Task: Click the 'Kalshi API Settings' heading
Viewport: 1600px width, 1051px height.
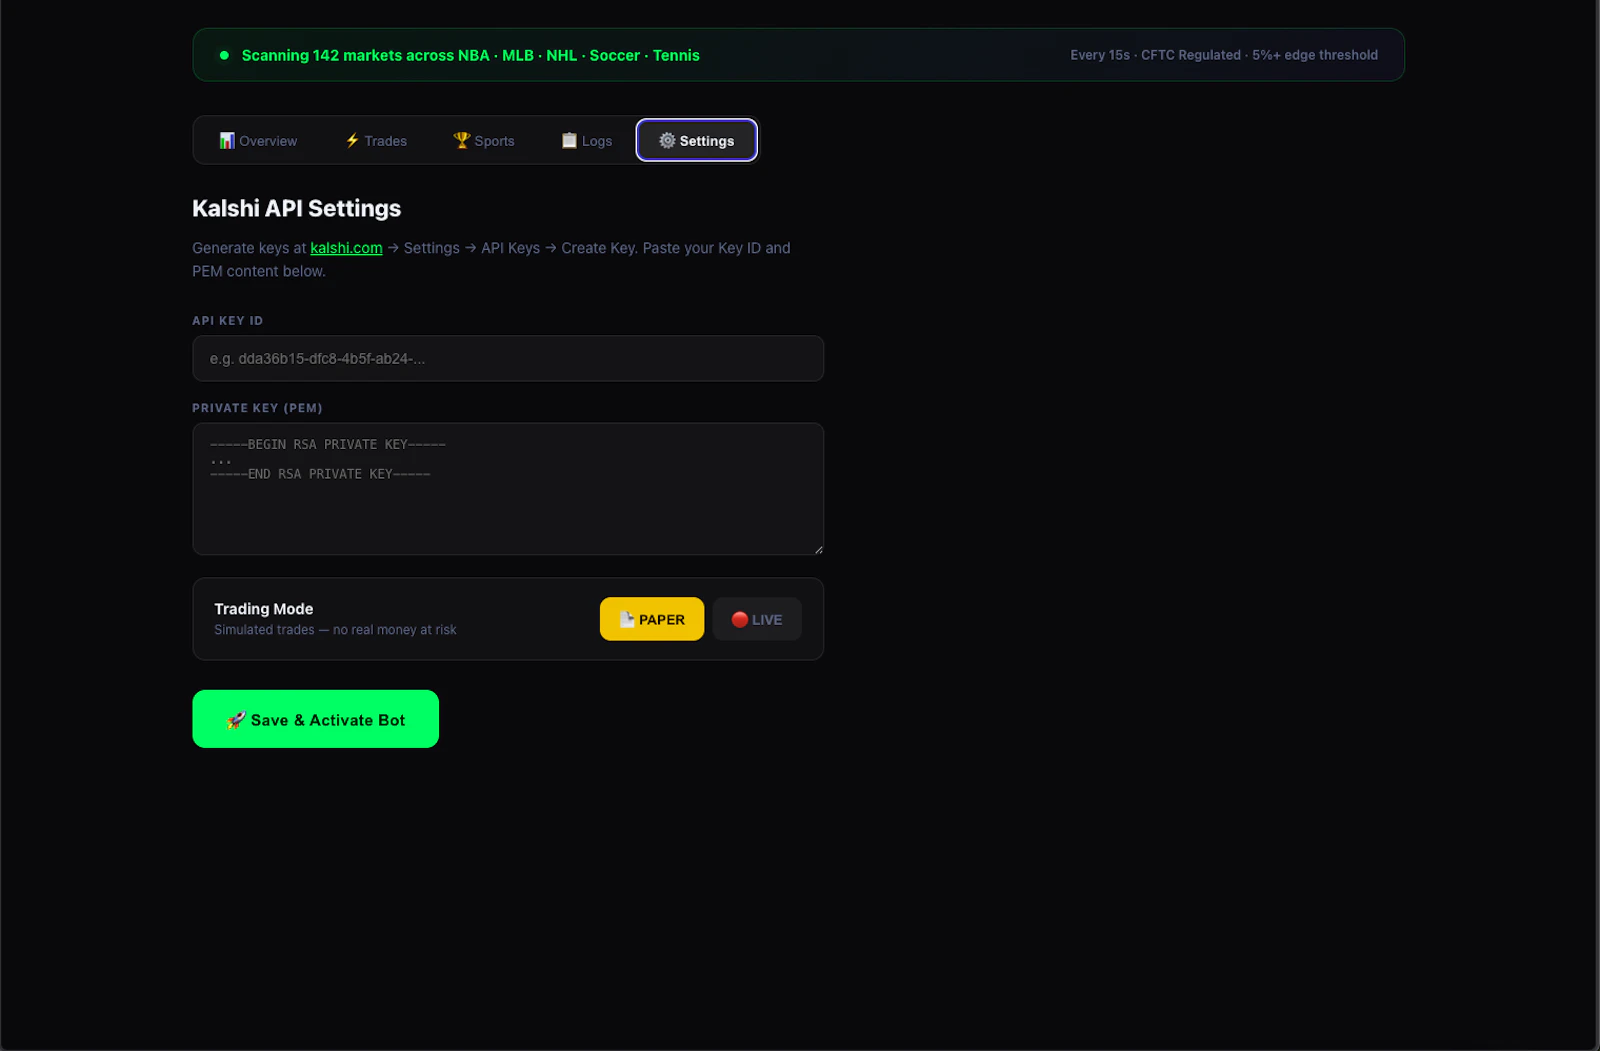Action: [x=296, y=208]
